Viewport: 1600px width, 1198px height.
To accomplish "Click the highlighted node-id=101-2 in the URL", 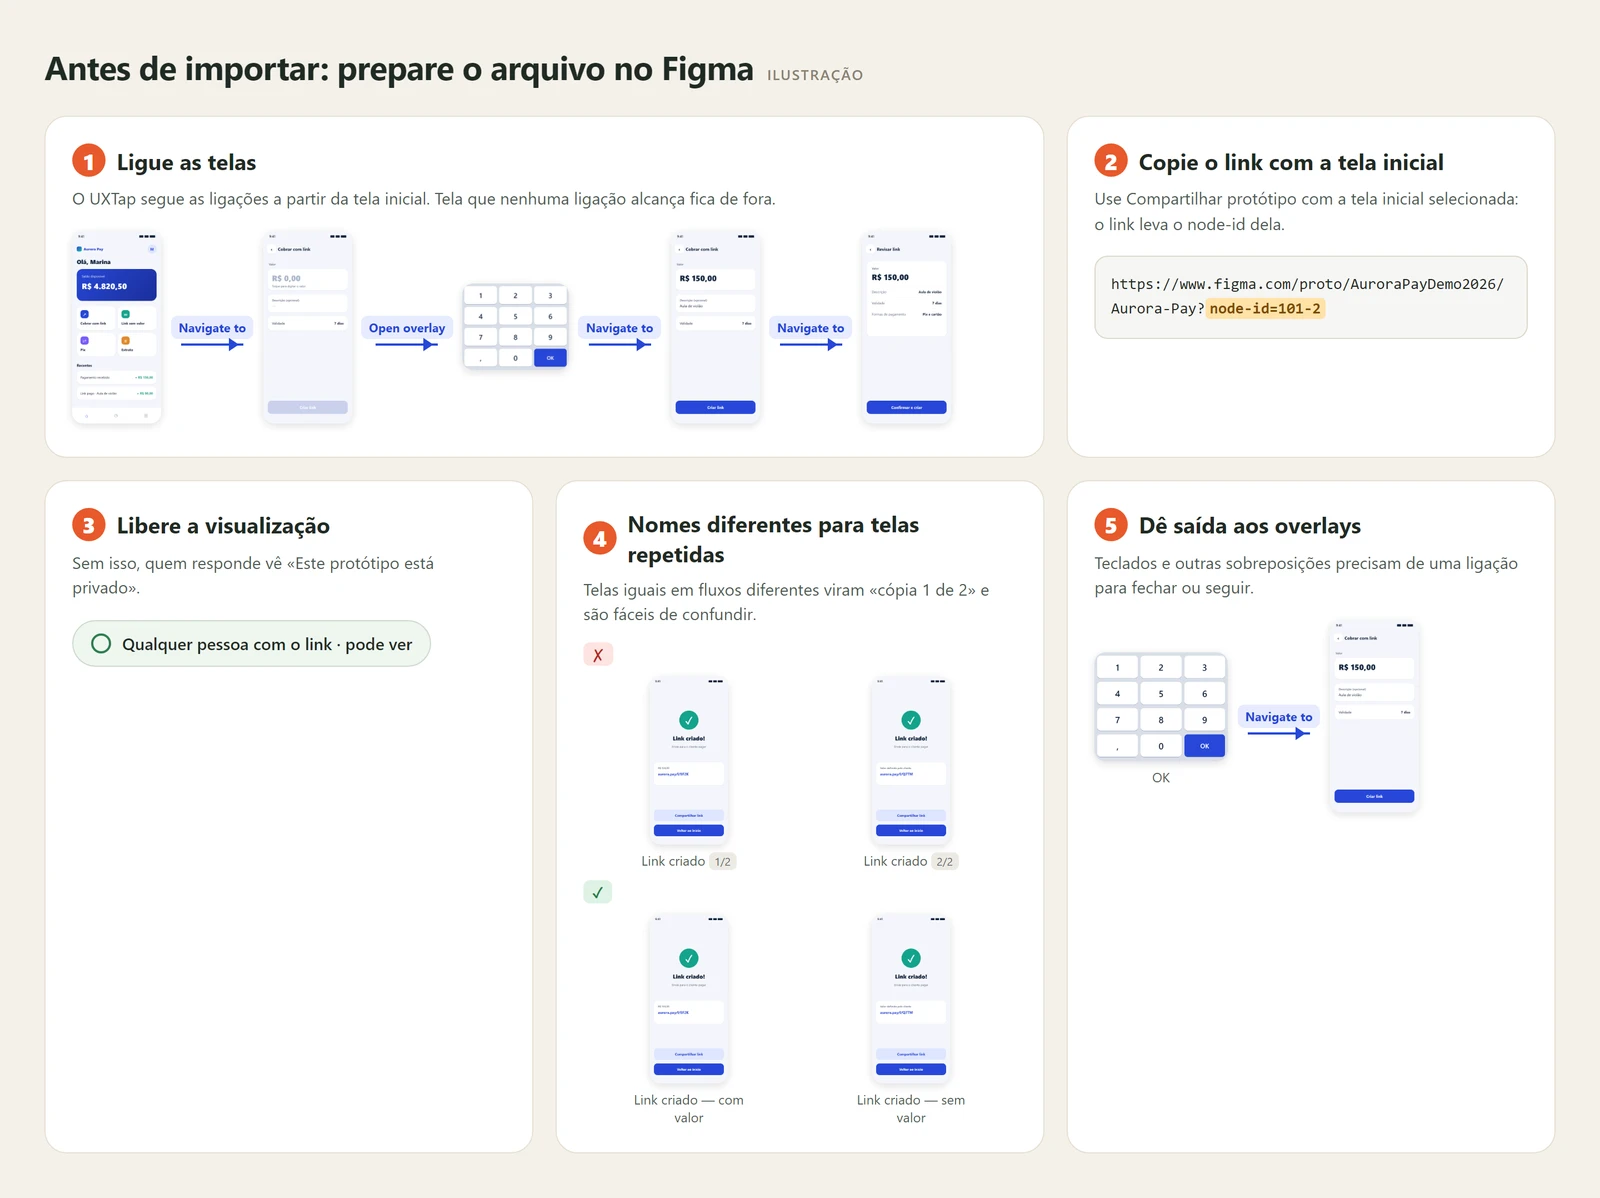I will 1265,309.
